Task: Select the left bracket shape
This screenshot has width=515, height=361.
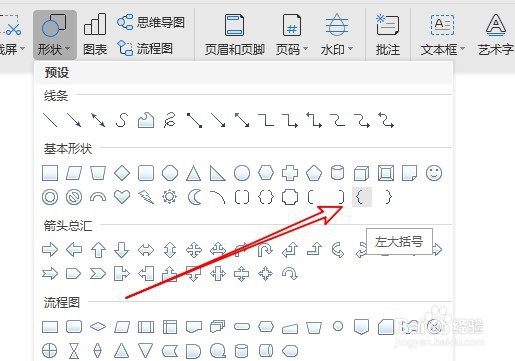Action: click(x=311, y=197)
